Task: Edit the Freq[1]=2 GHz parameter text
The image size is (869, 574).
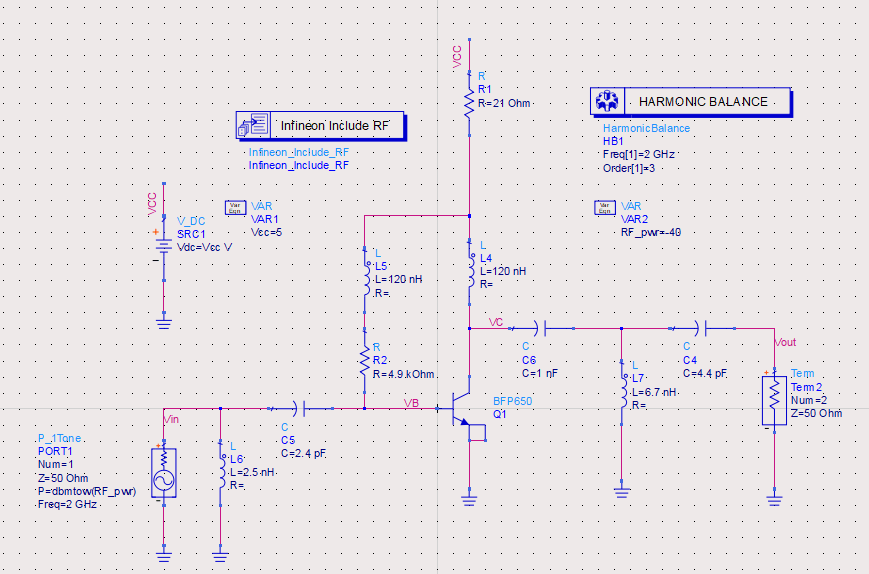Action: pos(638,155)
